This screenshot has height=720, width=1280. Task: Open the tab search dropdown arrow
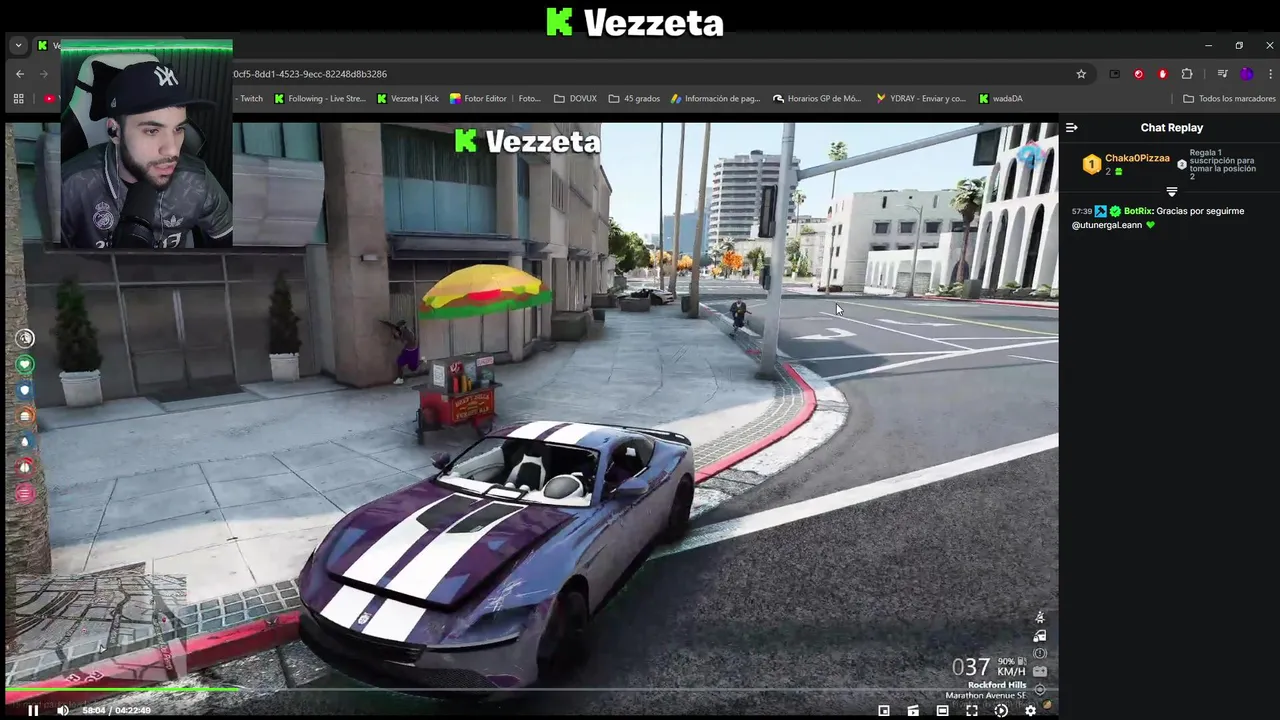pos(18,45)
